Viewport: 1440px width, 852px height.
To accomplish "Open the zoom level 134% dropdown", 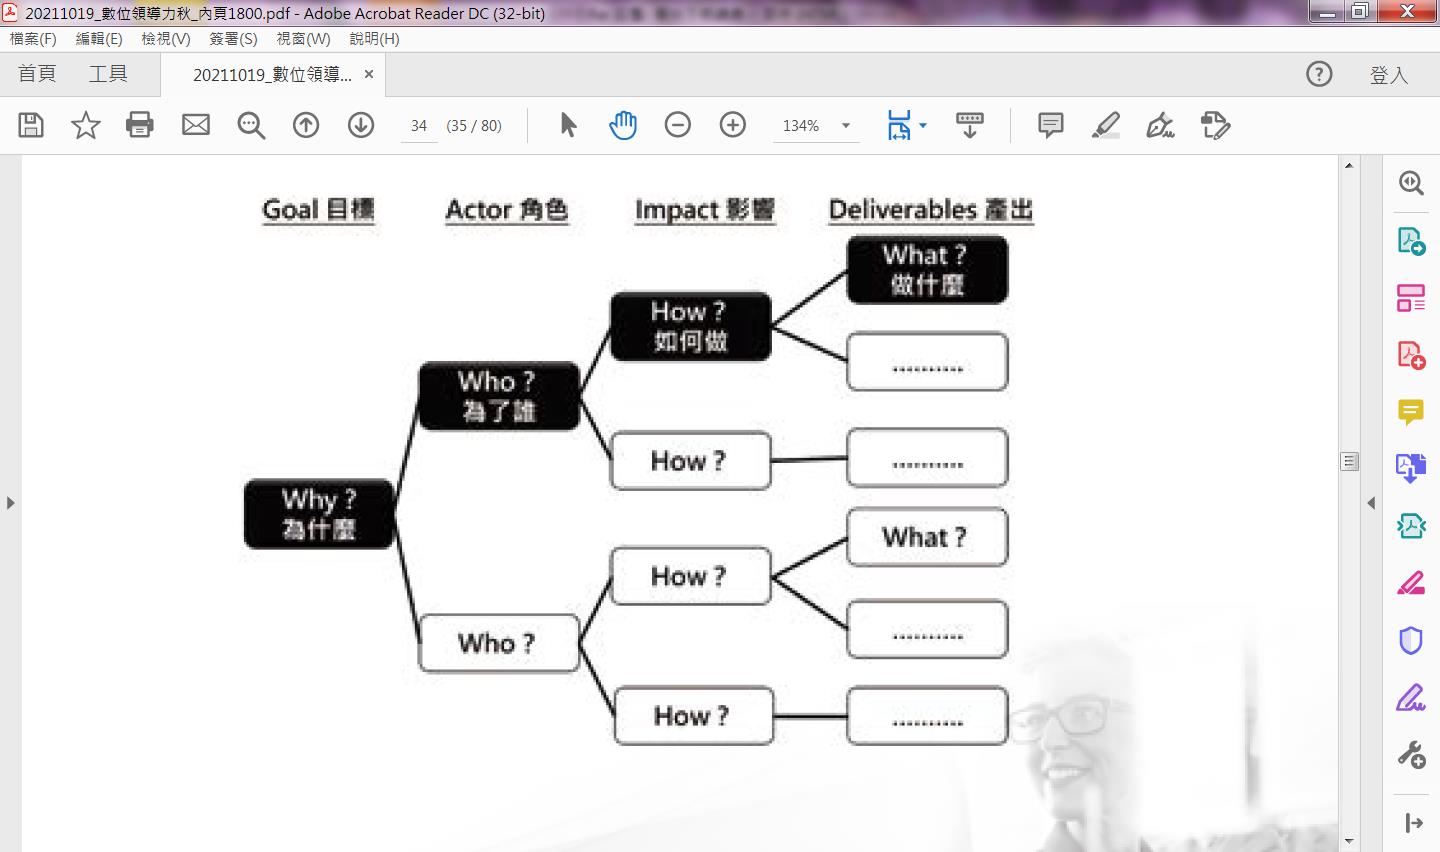I will [846, 126].
